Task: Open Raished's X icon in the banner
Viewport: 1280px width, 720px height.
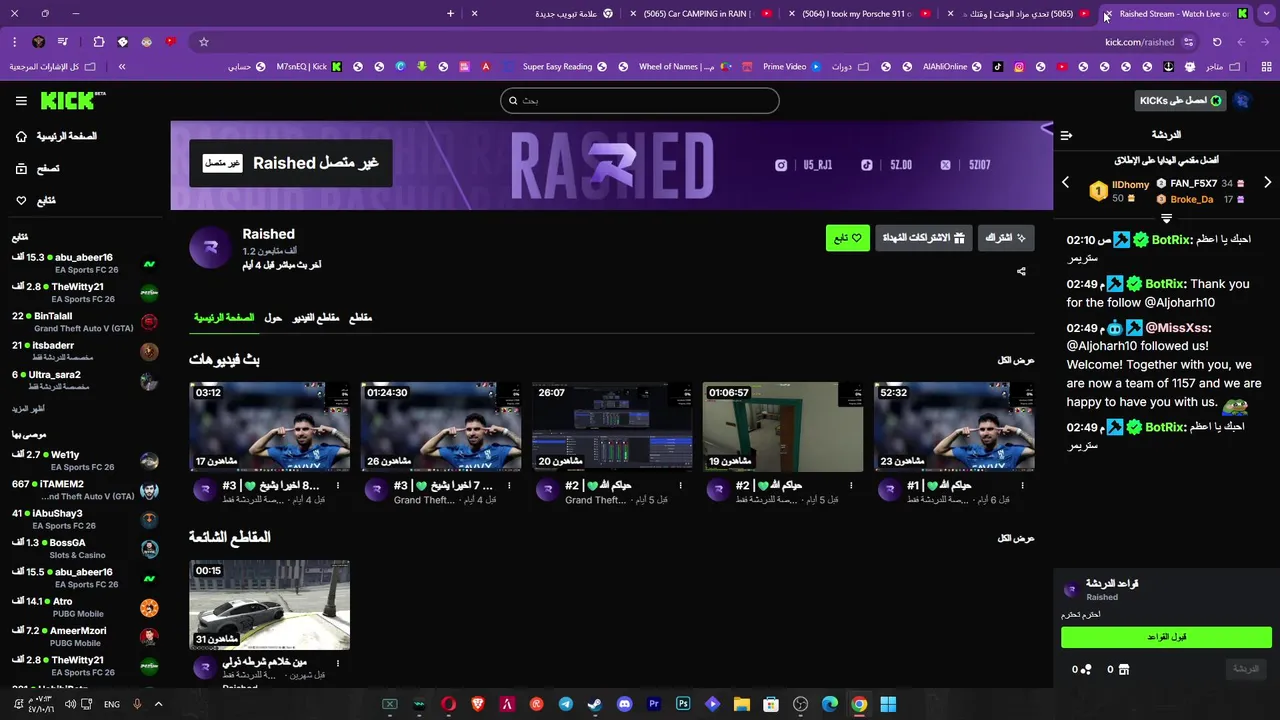Action: 946,165
